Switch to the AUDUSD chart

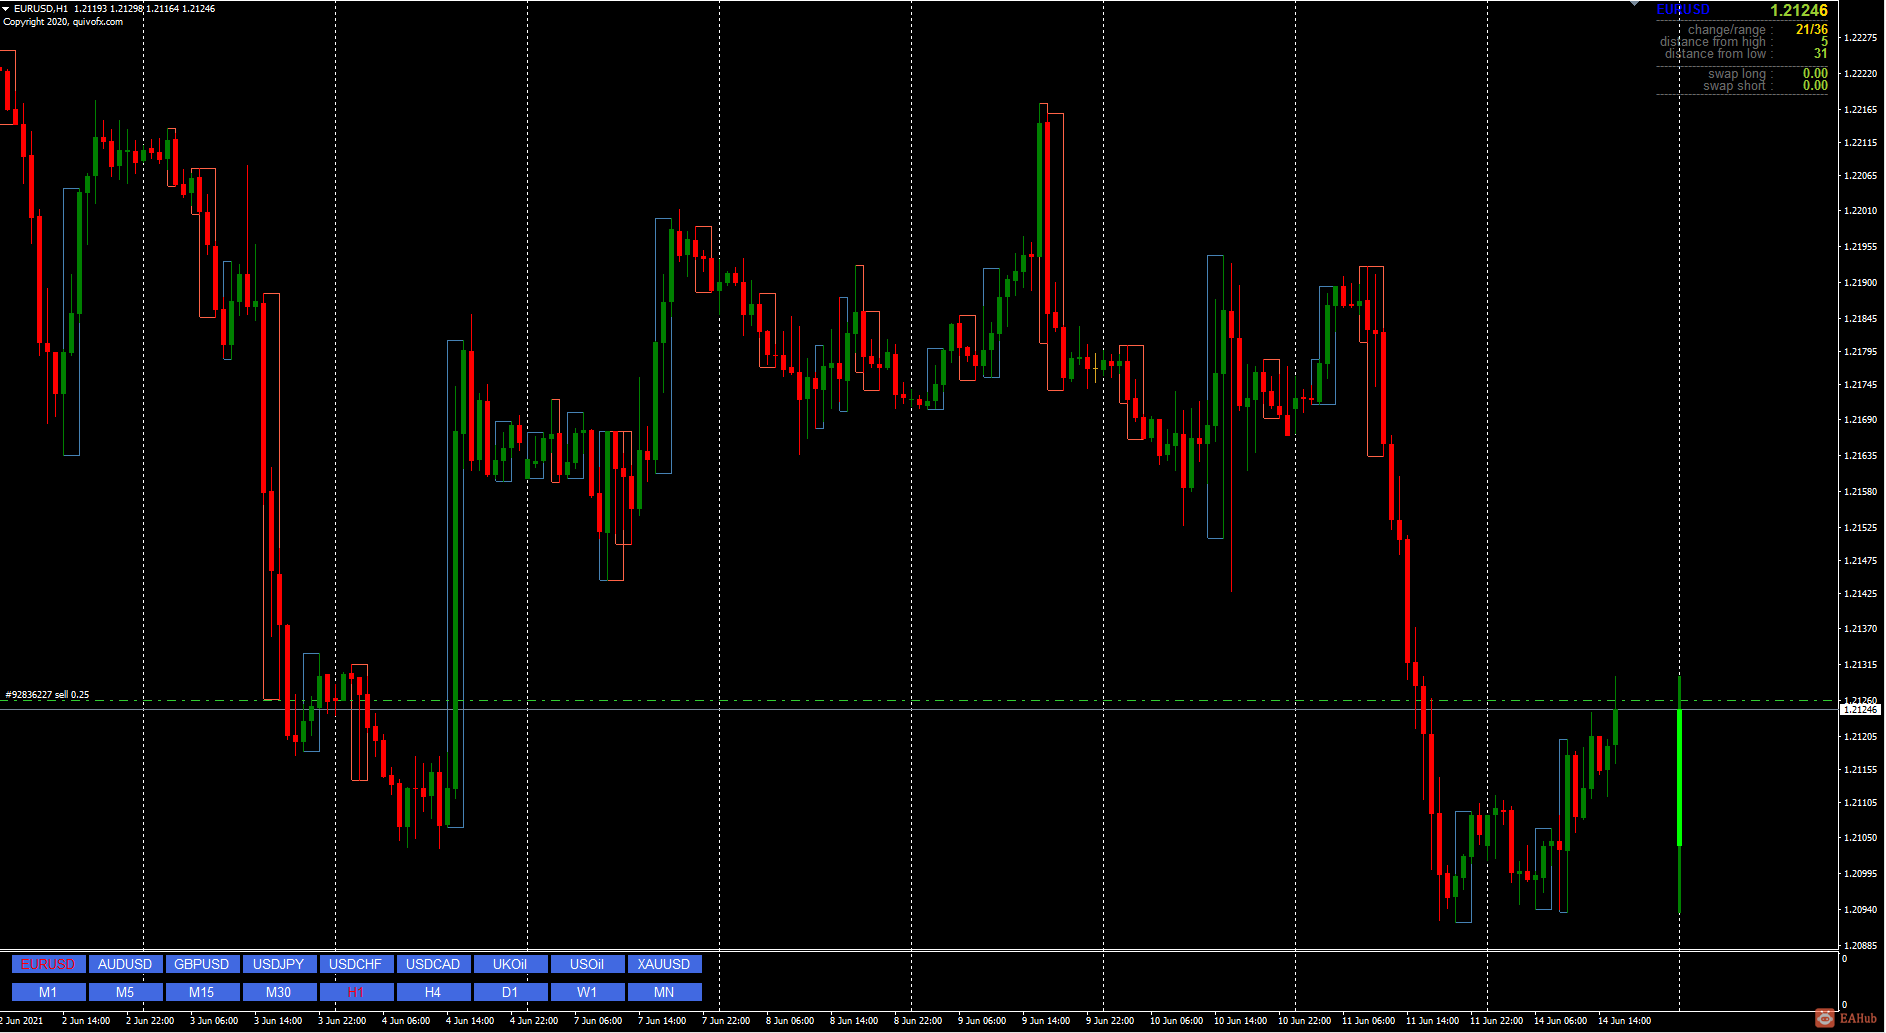[x=125, y=963]
